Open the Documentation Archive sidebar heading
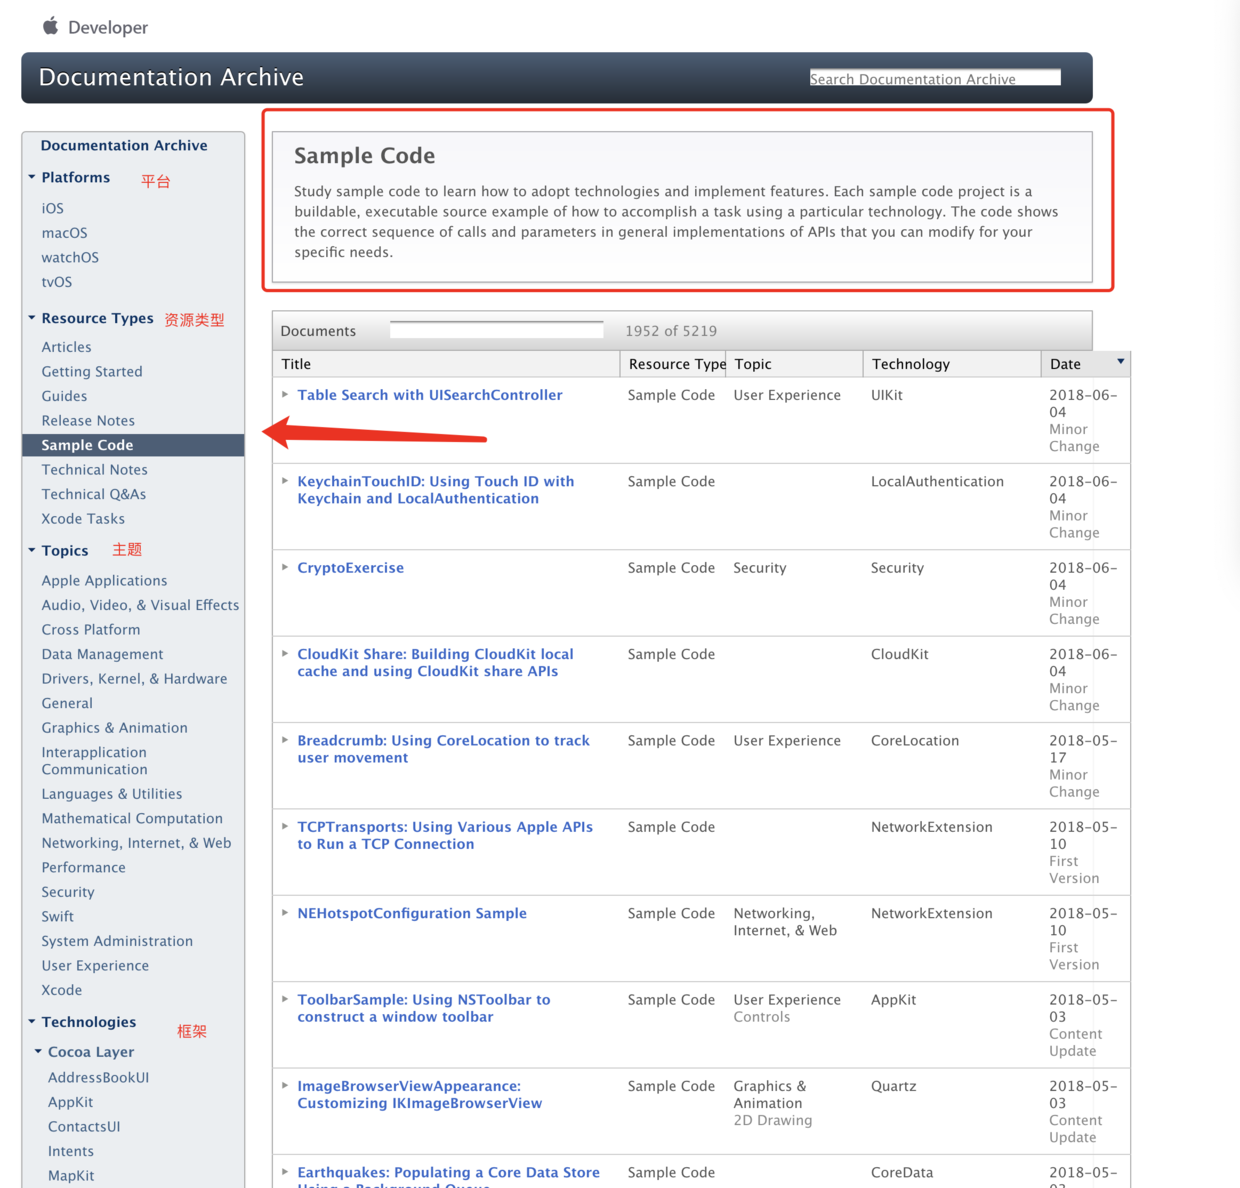The height and width of the screenshot is (1188, 1240). (124, 145)
